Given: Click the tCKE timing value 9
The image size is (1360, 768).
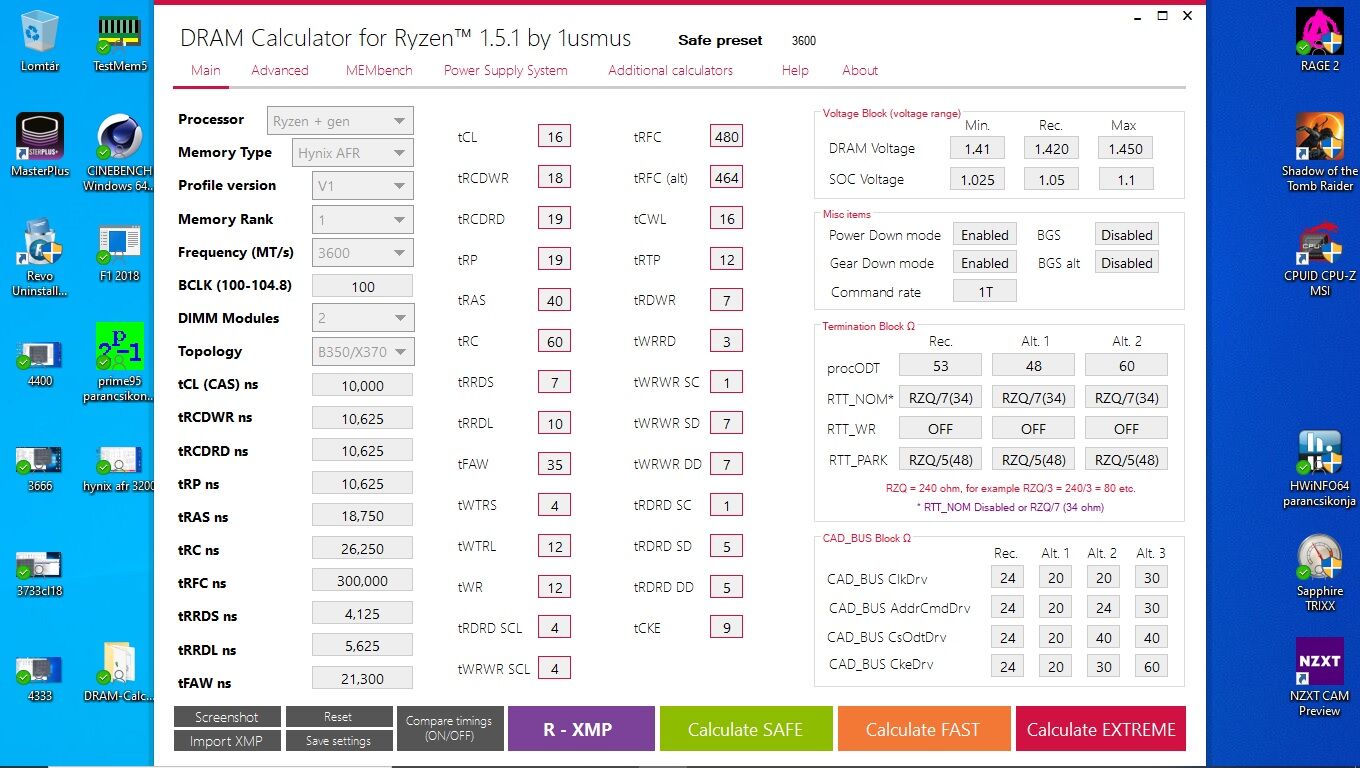Looking at the screenshot, I should point(727,628).
